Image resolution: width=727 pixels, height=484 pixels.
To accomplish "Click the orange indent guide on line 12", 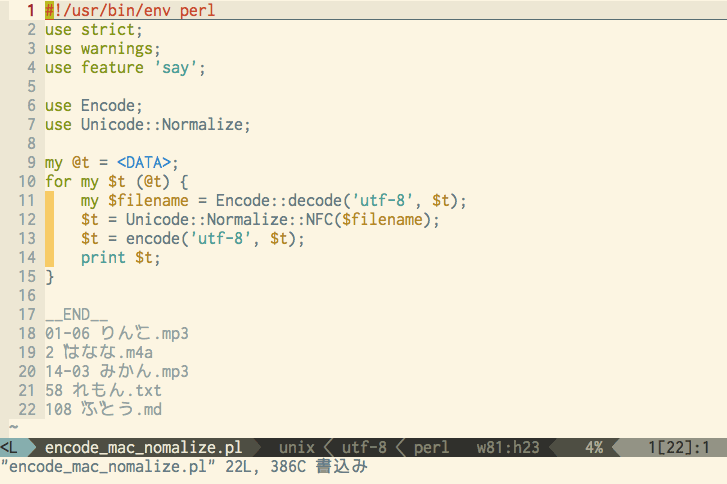I will point(50,220).
